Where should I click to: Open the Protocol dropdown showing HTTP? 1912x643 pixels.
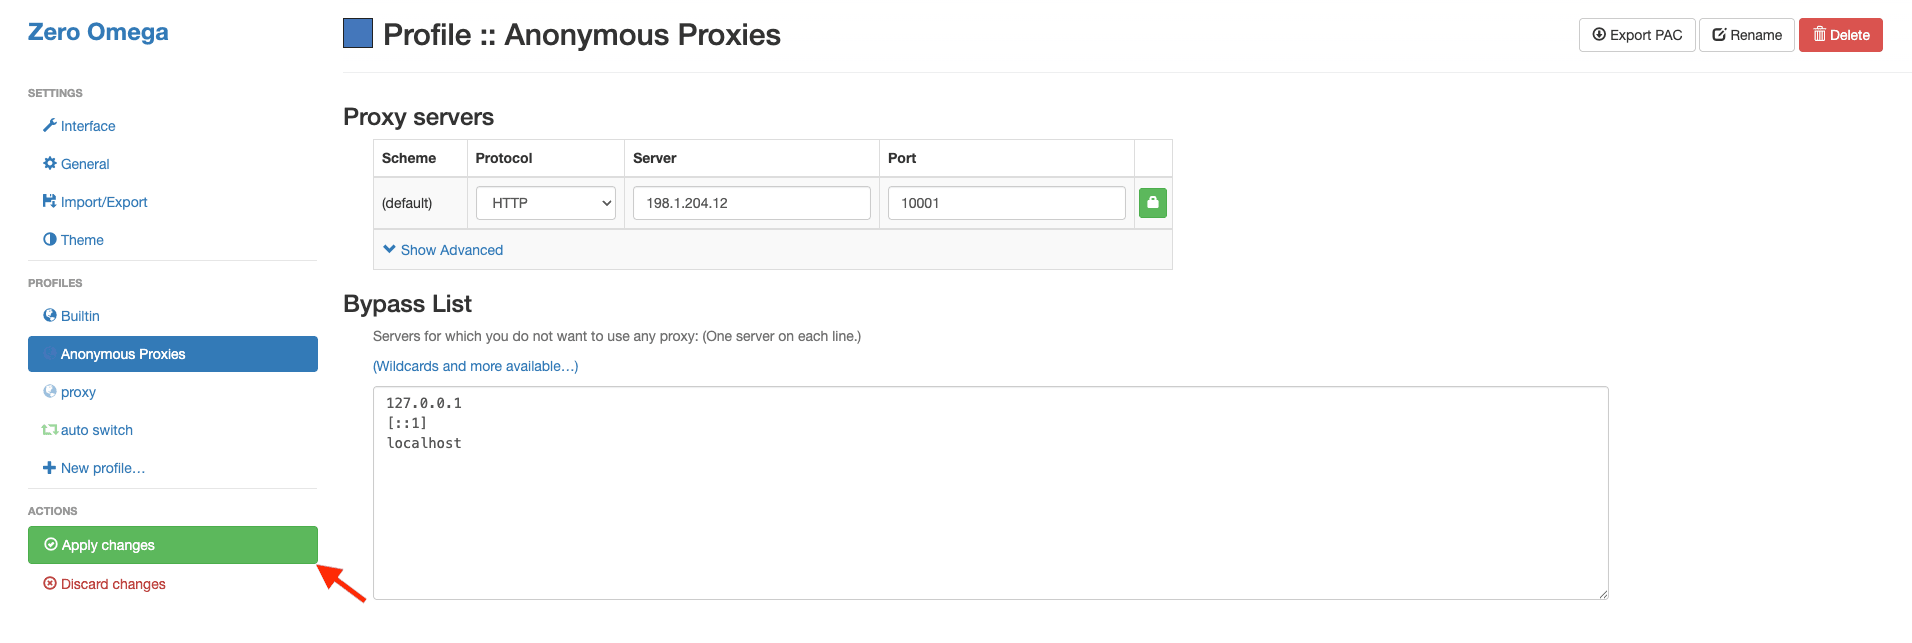(545, 202)
